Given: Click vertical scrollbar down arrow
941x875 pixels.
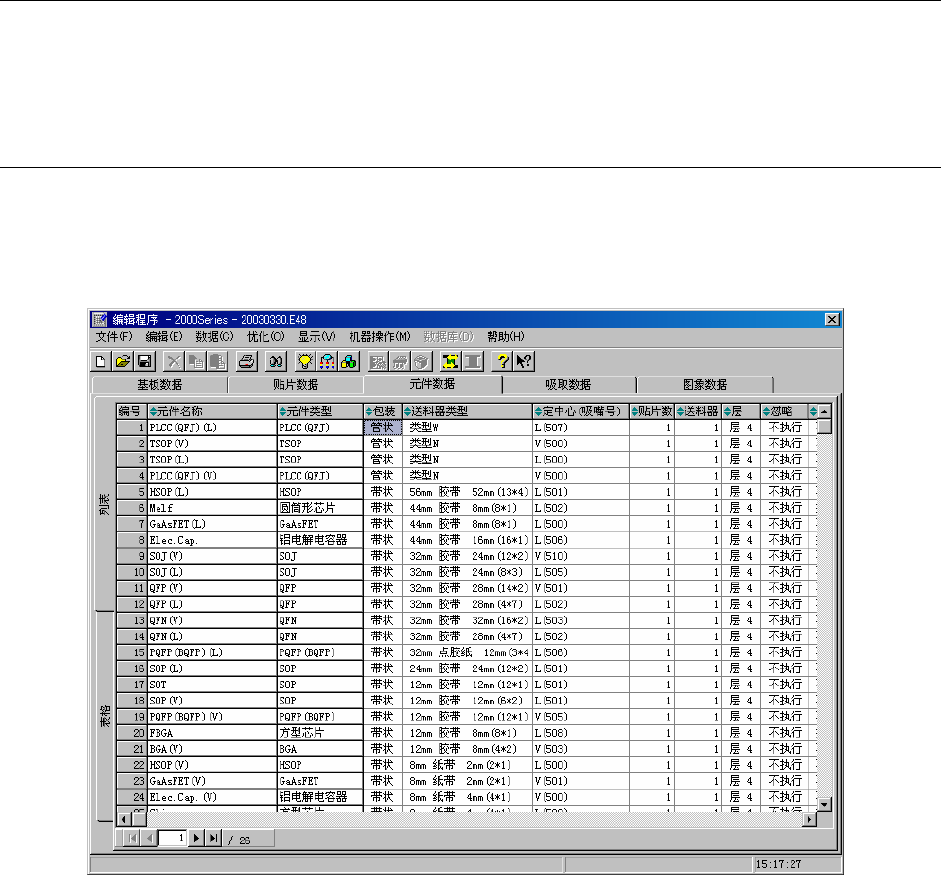Looking at the screenshot, I should [825, 805].
